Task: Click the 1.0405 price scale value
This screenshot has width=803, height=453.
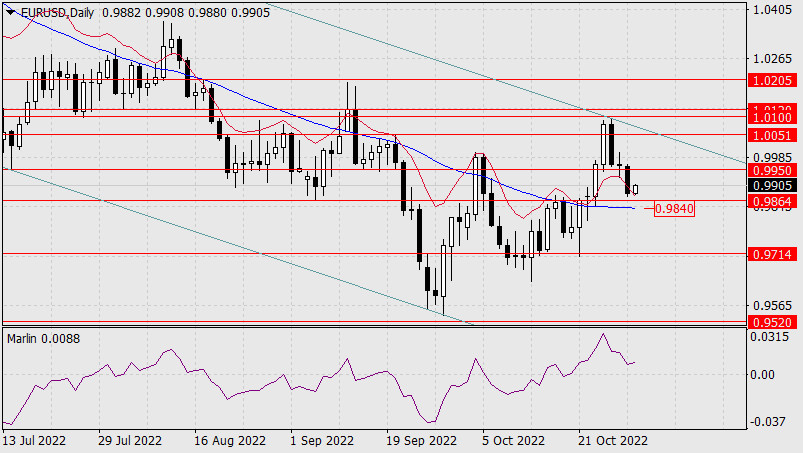Action: tap(772, 10)
